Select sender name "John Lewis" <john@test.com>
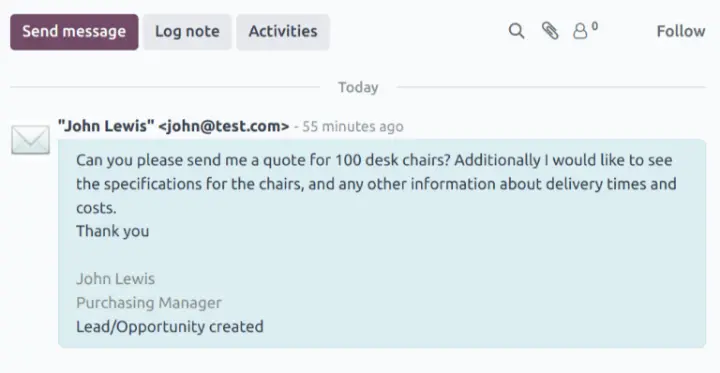Viewport: 720px width, 373px height. coord(174,126)
